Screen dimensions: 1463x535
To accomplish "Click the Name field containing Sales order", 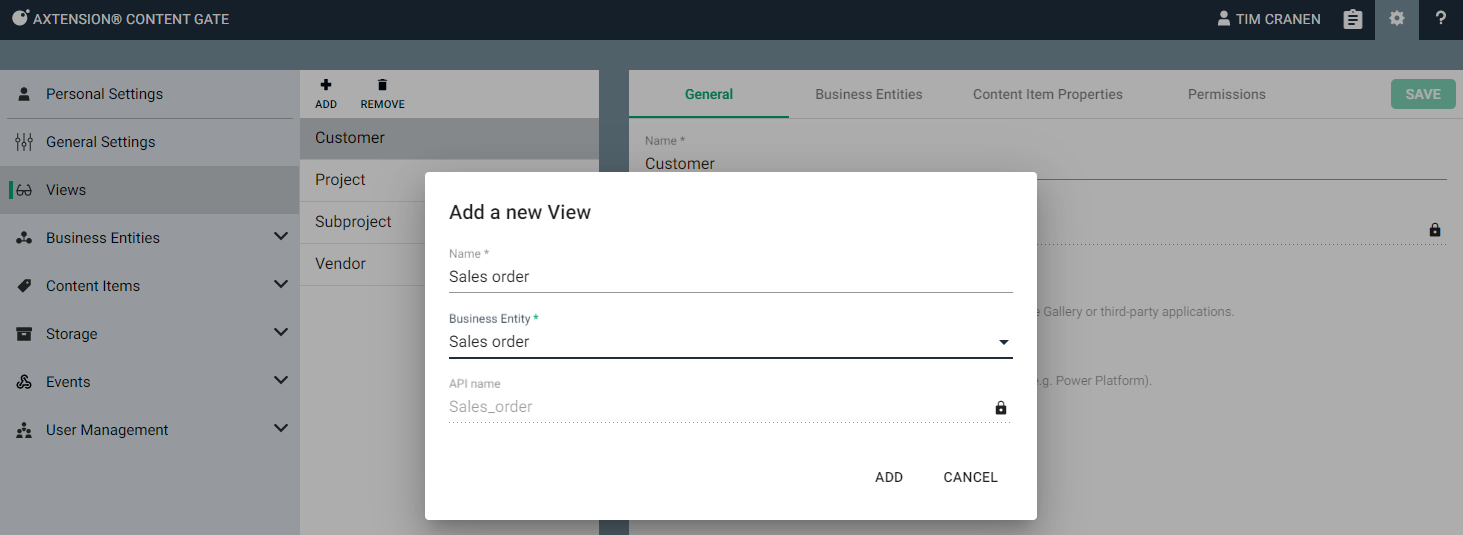I will tap(730, 277).
